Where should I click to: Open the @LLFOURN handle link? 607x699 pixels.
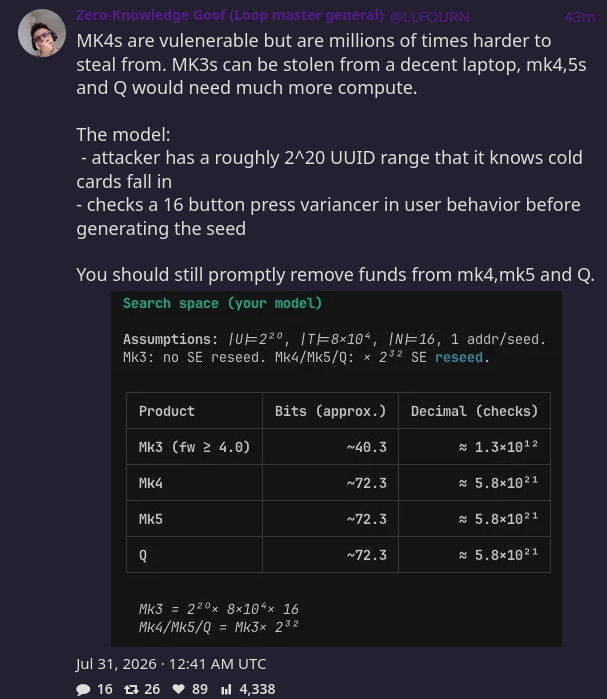(x=429, y=17)
